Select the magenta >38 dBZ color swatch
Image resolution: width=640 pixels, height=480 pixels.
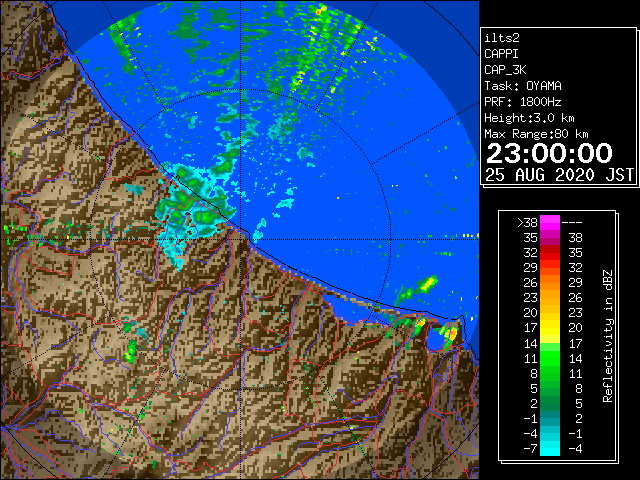550,222
